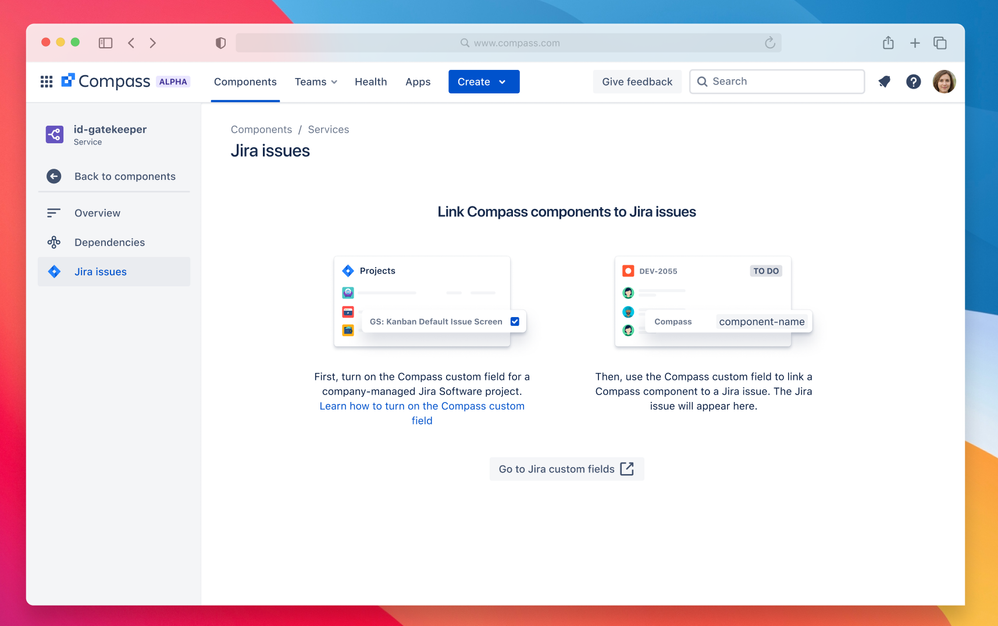Reload the page with refresh icon
This screenshot has height=626, width=998.
click(x=770, y=43)
